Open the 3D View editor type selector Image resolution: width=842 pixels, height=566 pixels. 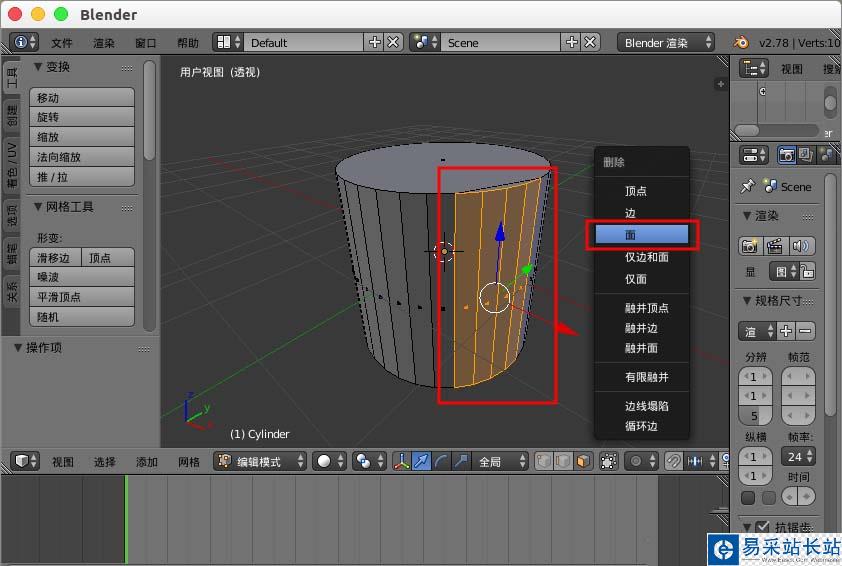25,461
